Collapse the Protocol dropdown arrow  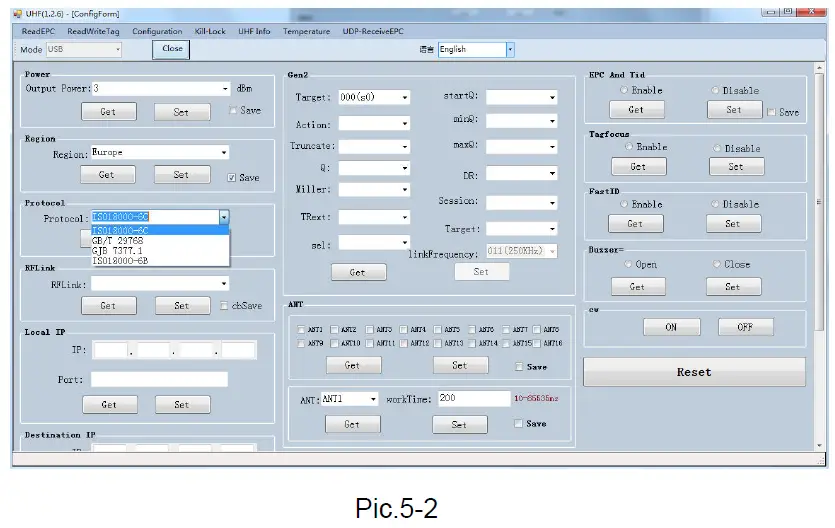224,217
